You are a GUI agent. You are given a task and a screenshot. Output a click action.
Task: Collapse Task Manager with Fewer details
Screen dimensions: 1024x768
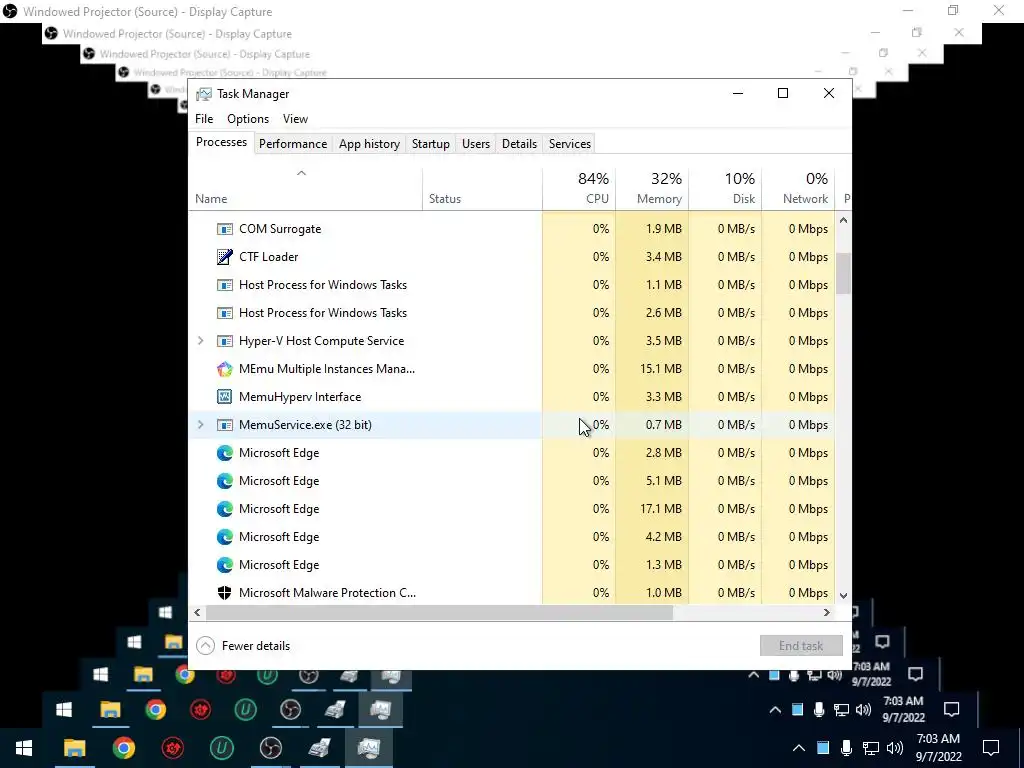pos(243,646)
